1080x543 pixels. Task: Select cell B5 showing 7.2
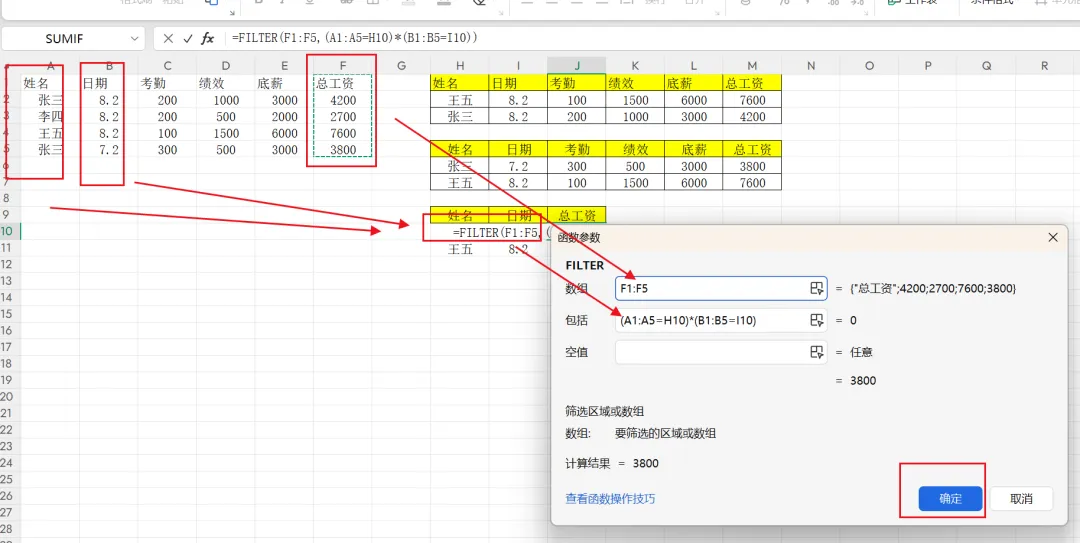coord(109,150)
